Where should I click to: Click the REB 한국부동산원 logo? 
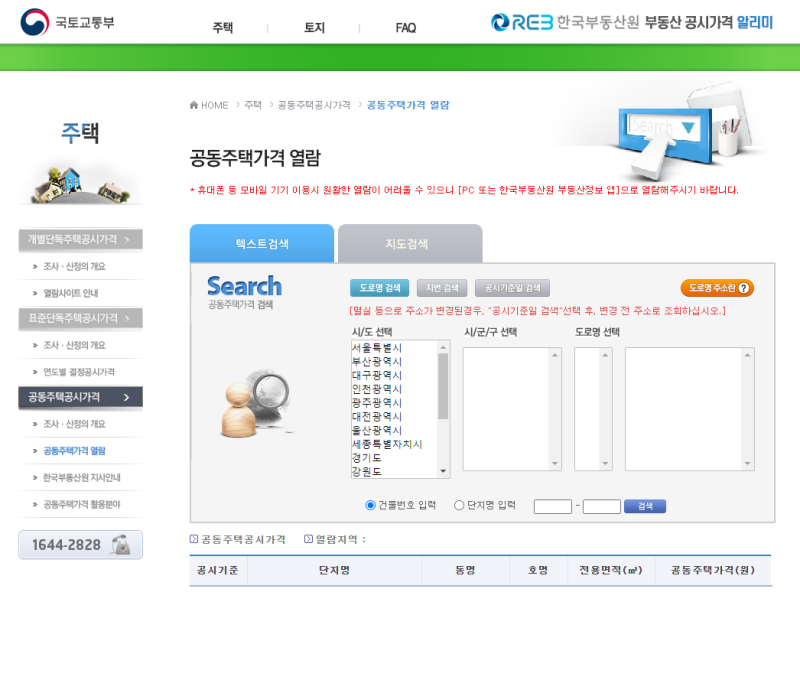(x=564, y=22)
